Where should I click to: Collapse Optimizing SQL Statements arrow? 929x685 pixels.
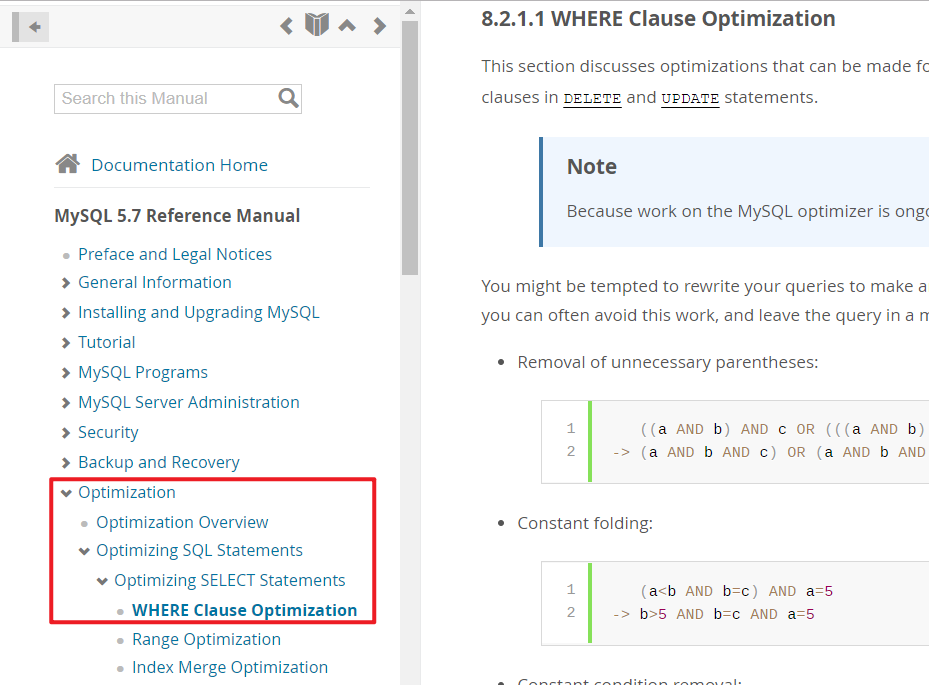[84, 551]
